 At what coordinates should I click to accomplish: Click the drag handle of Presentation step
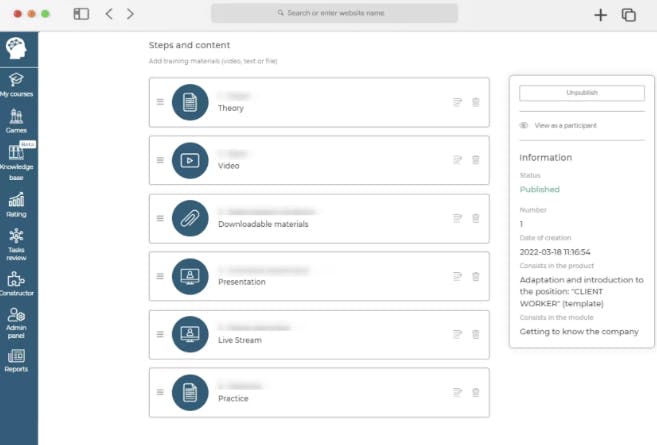tap(160, 276)
